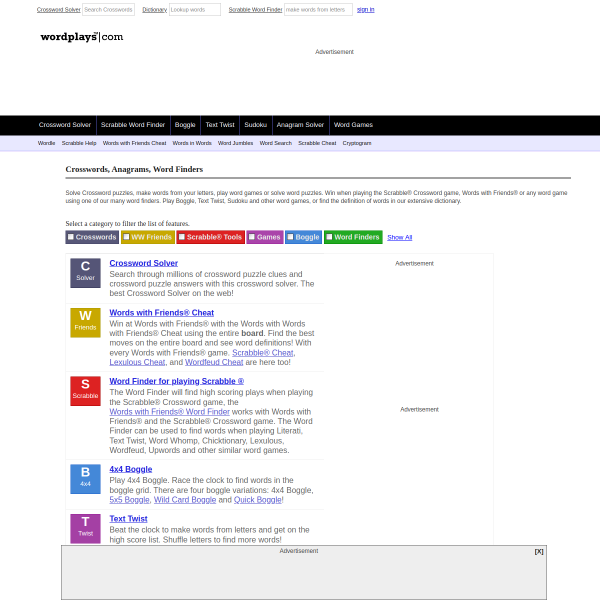Toggle the Boggle category checkbox
Viewport: 600px width, 600px height.
[x=290, y=237]
